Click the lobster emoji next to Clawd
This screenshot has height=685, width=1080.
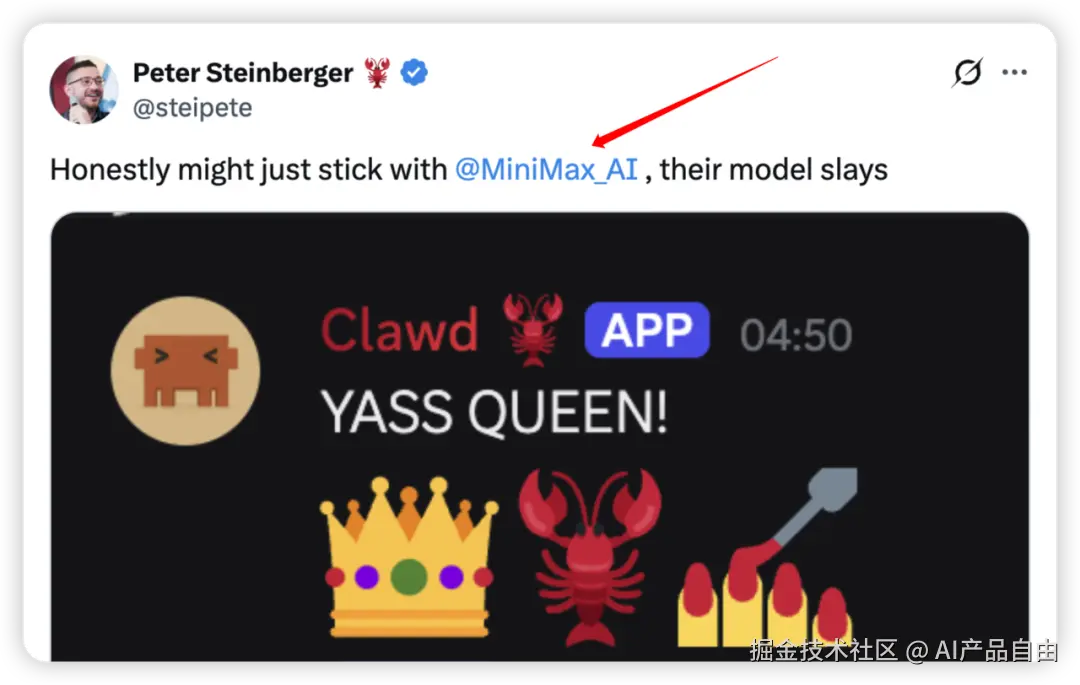[532, 330]
